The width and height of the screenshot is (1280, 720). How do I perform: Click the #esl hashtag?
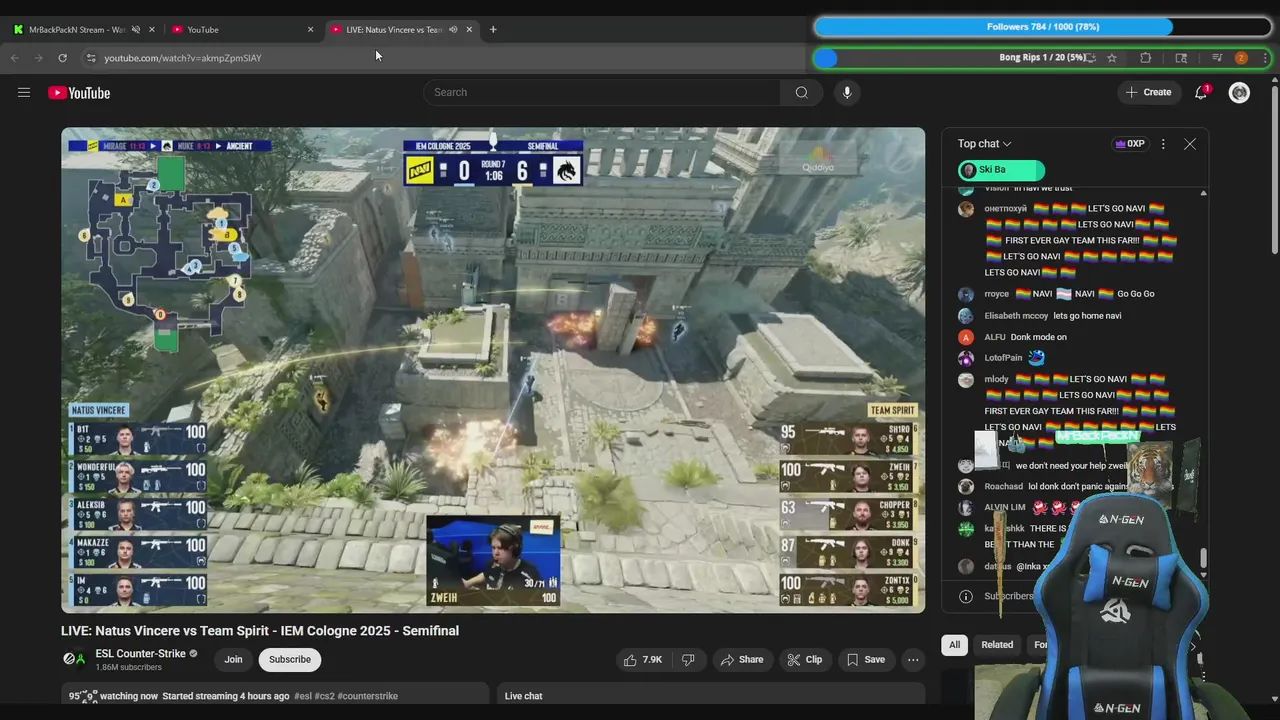tap(303, 696)
